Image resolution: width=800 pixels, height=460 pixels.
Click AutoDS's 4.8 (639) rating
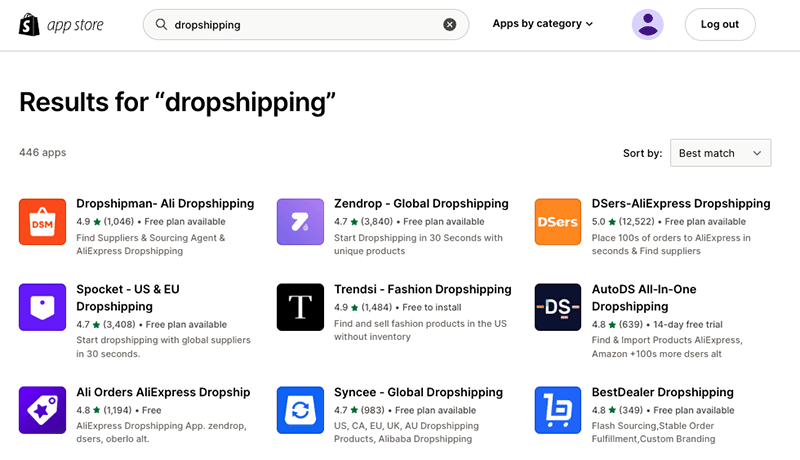point(617,324)
